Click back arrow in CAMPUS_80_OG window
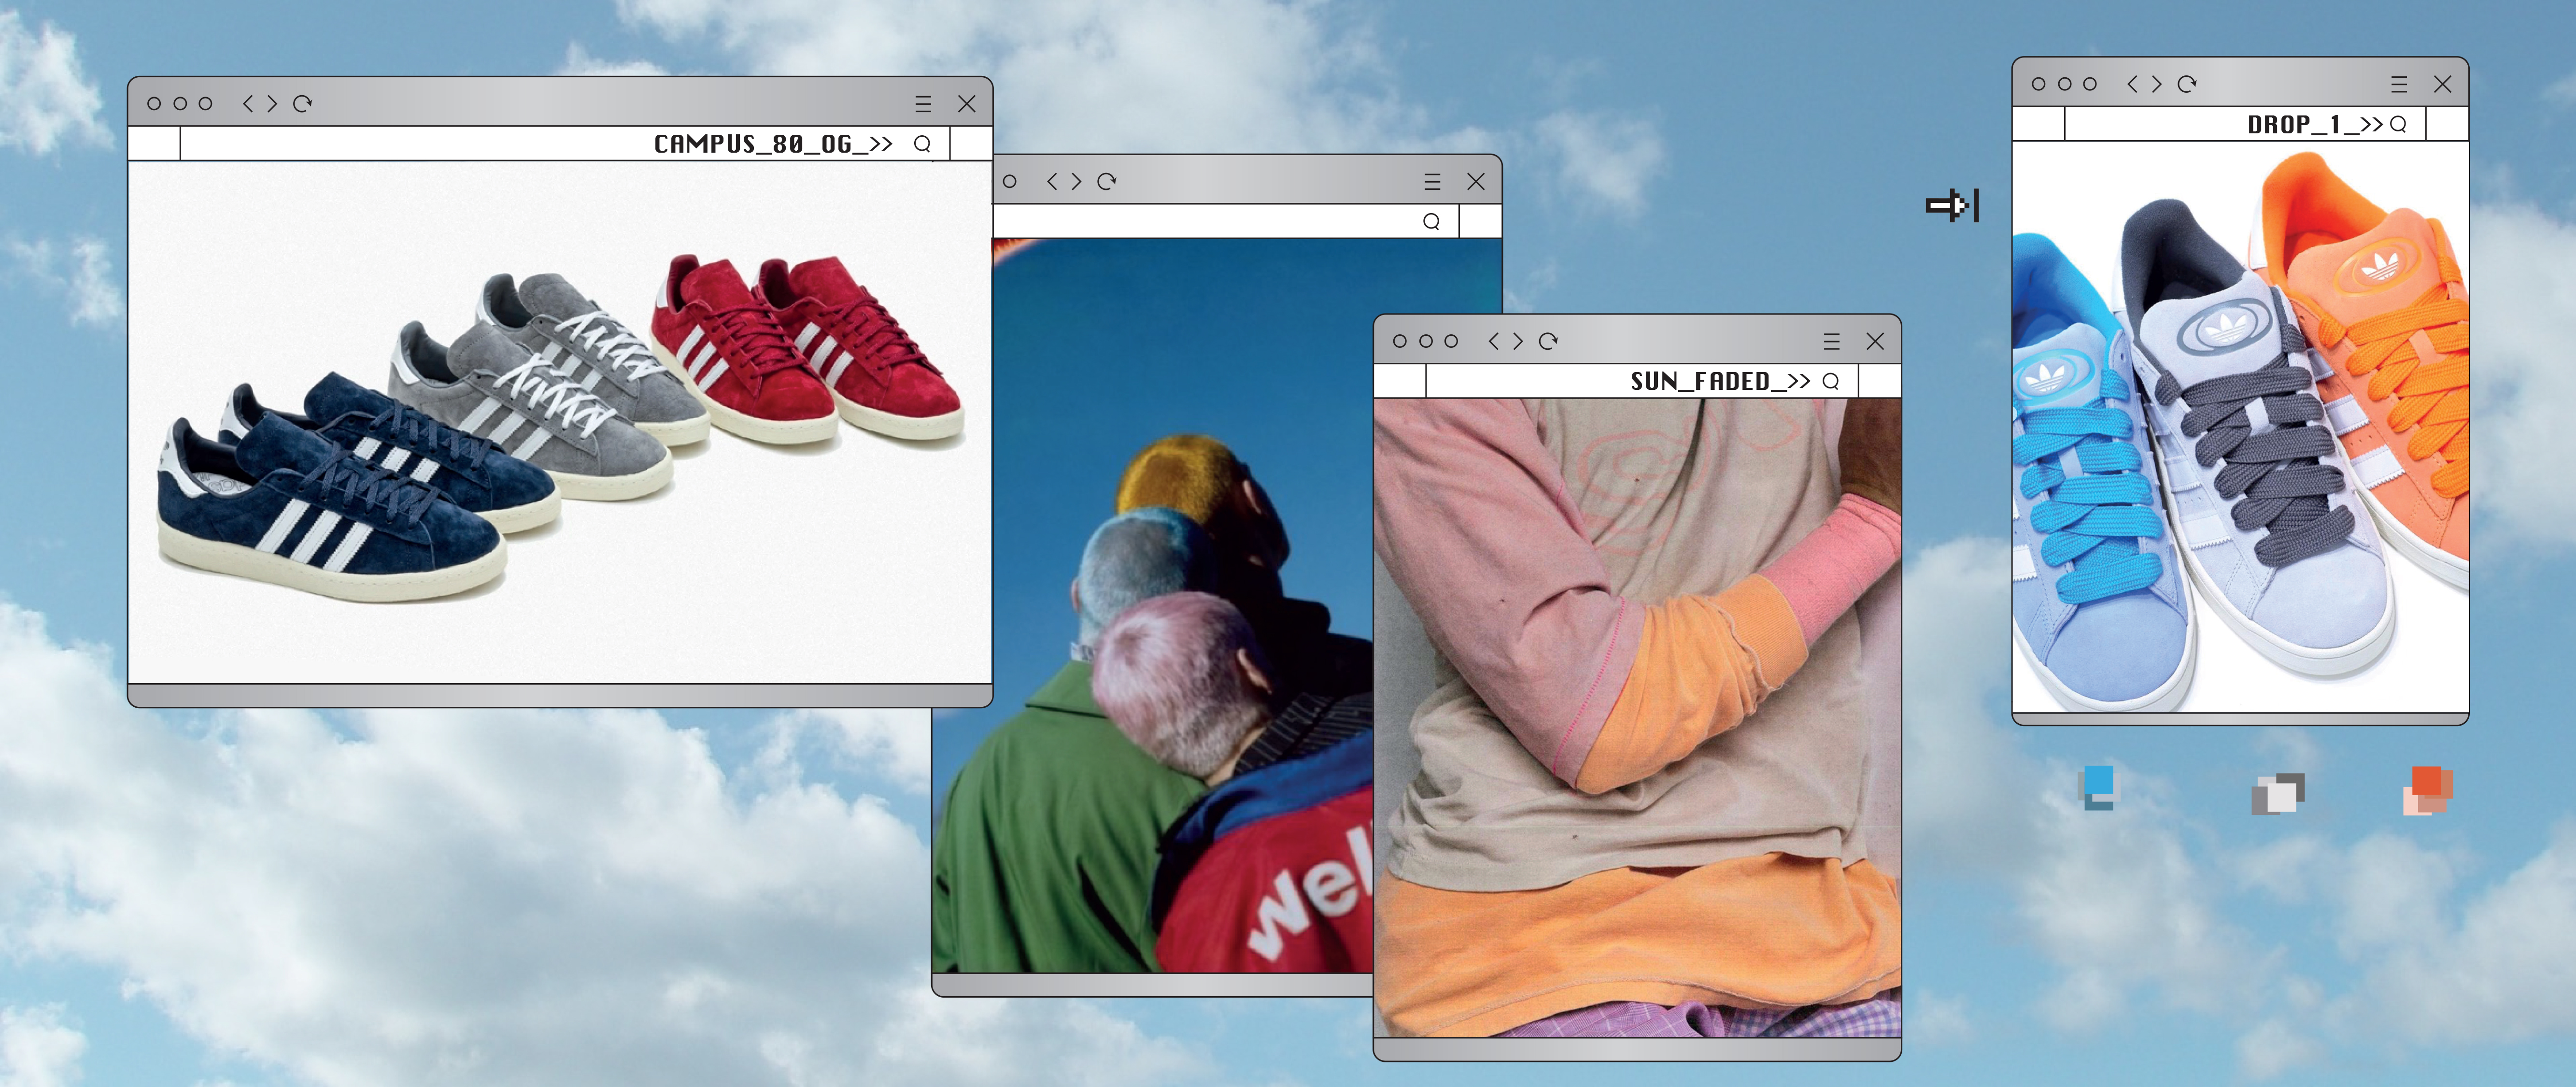The height and width of the screenshot is (1087, 2576). pos(248,104)
